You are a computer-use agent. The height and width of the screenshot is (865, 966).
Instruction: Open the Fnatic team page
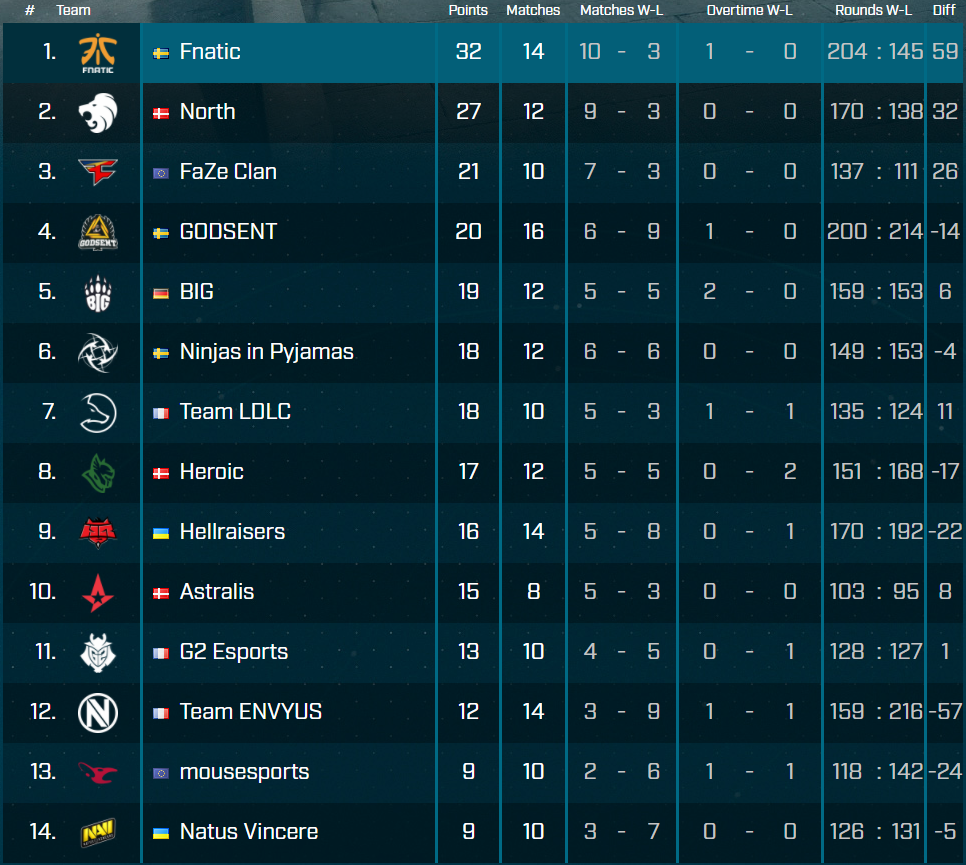[x=210, y=52]
